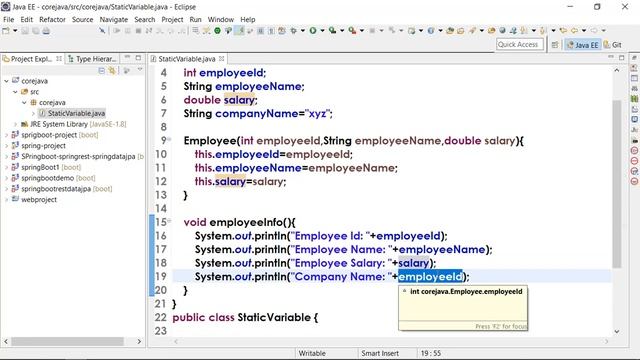Open the Window menu

(220, 19)
